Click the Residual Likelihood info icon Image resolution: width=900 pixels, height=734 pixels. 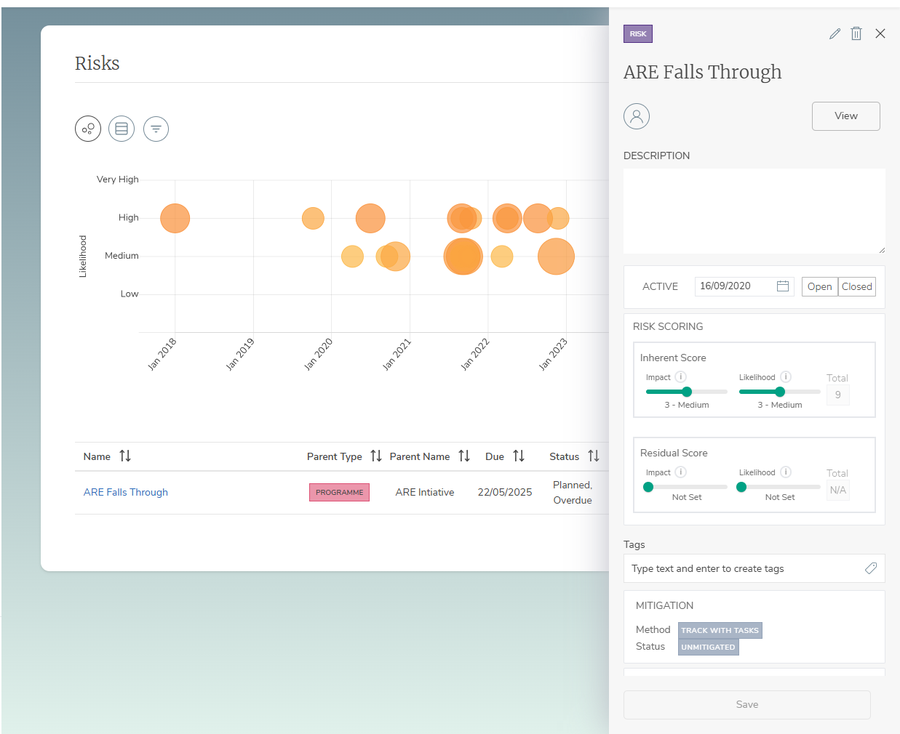786,472
